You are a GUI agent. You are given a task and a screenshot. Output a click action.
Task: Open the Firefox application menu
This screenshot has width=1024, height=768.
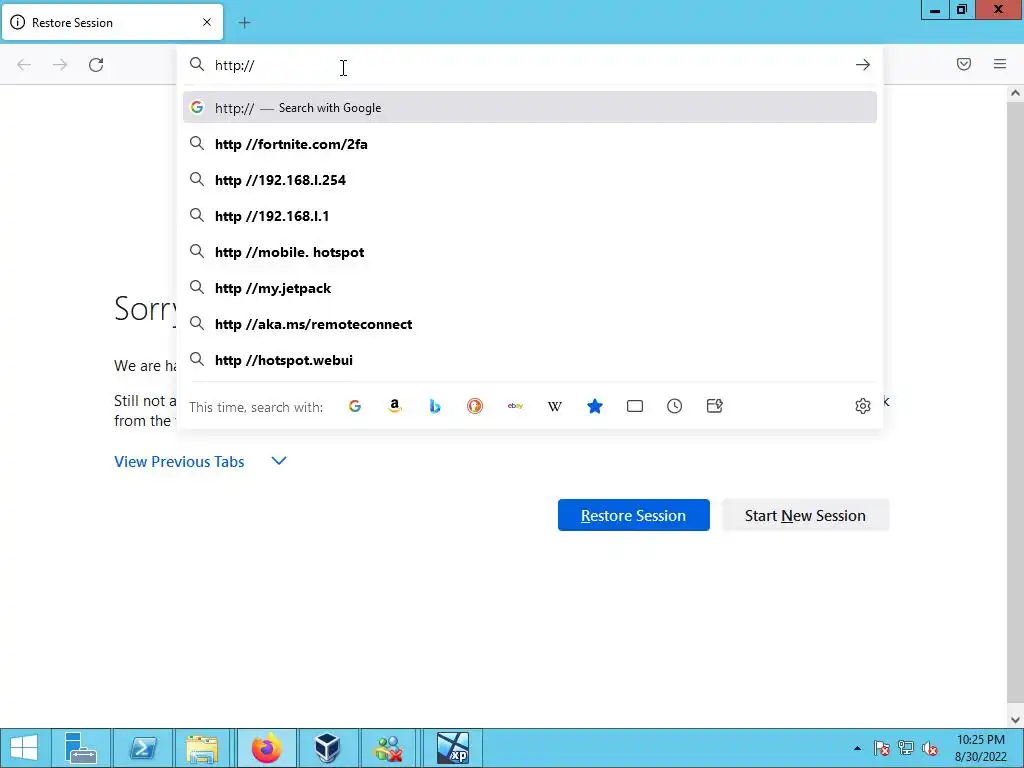(1000, 64)
